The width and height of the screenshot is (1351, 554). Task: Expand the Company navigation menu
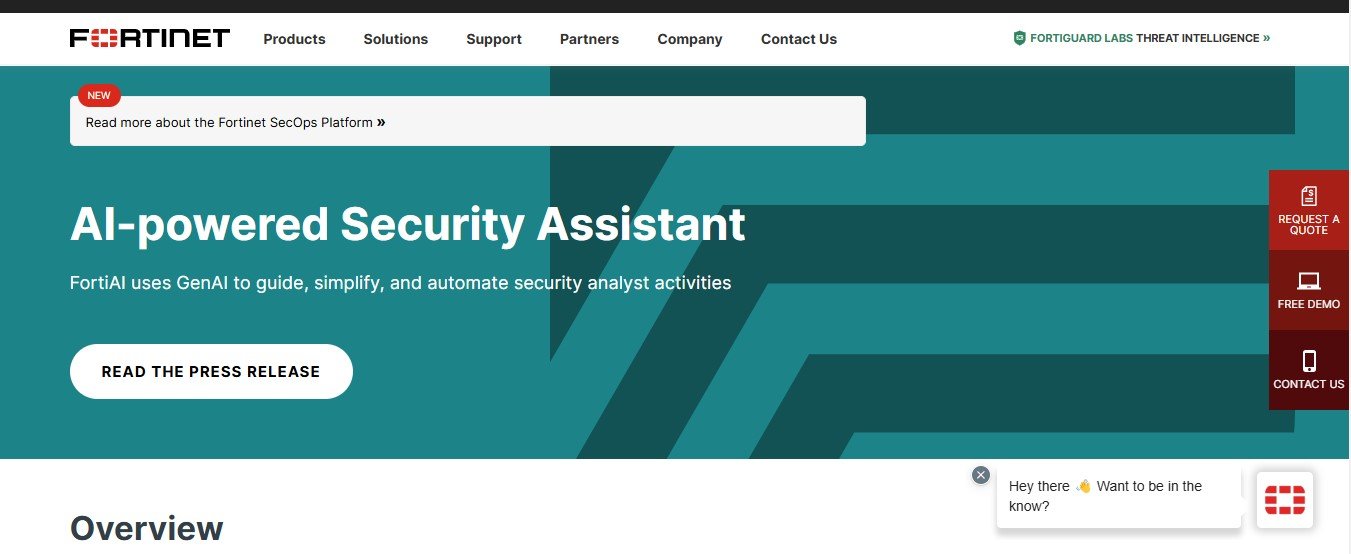(689, 39)
